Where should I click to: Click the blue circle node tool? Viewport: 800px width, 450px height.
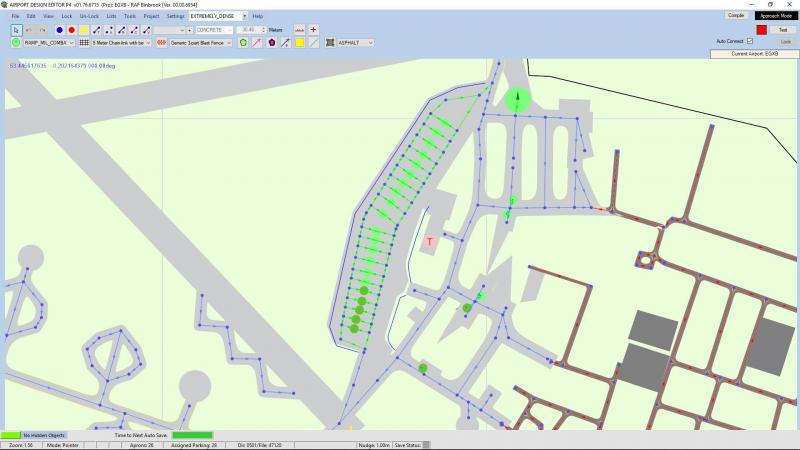click(59, 30)
